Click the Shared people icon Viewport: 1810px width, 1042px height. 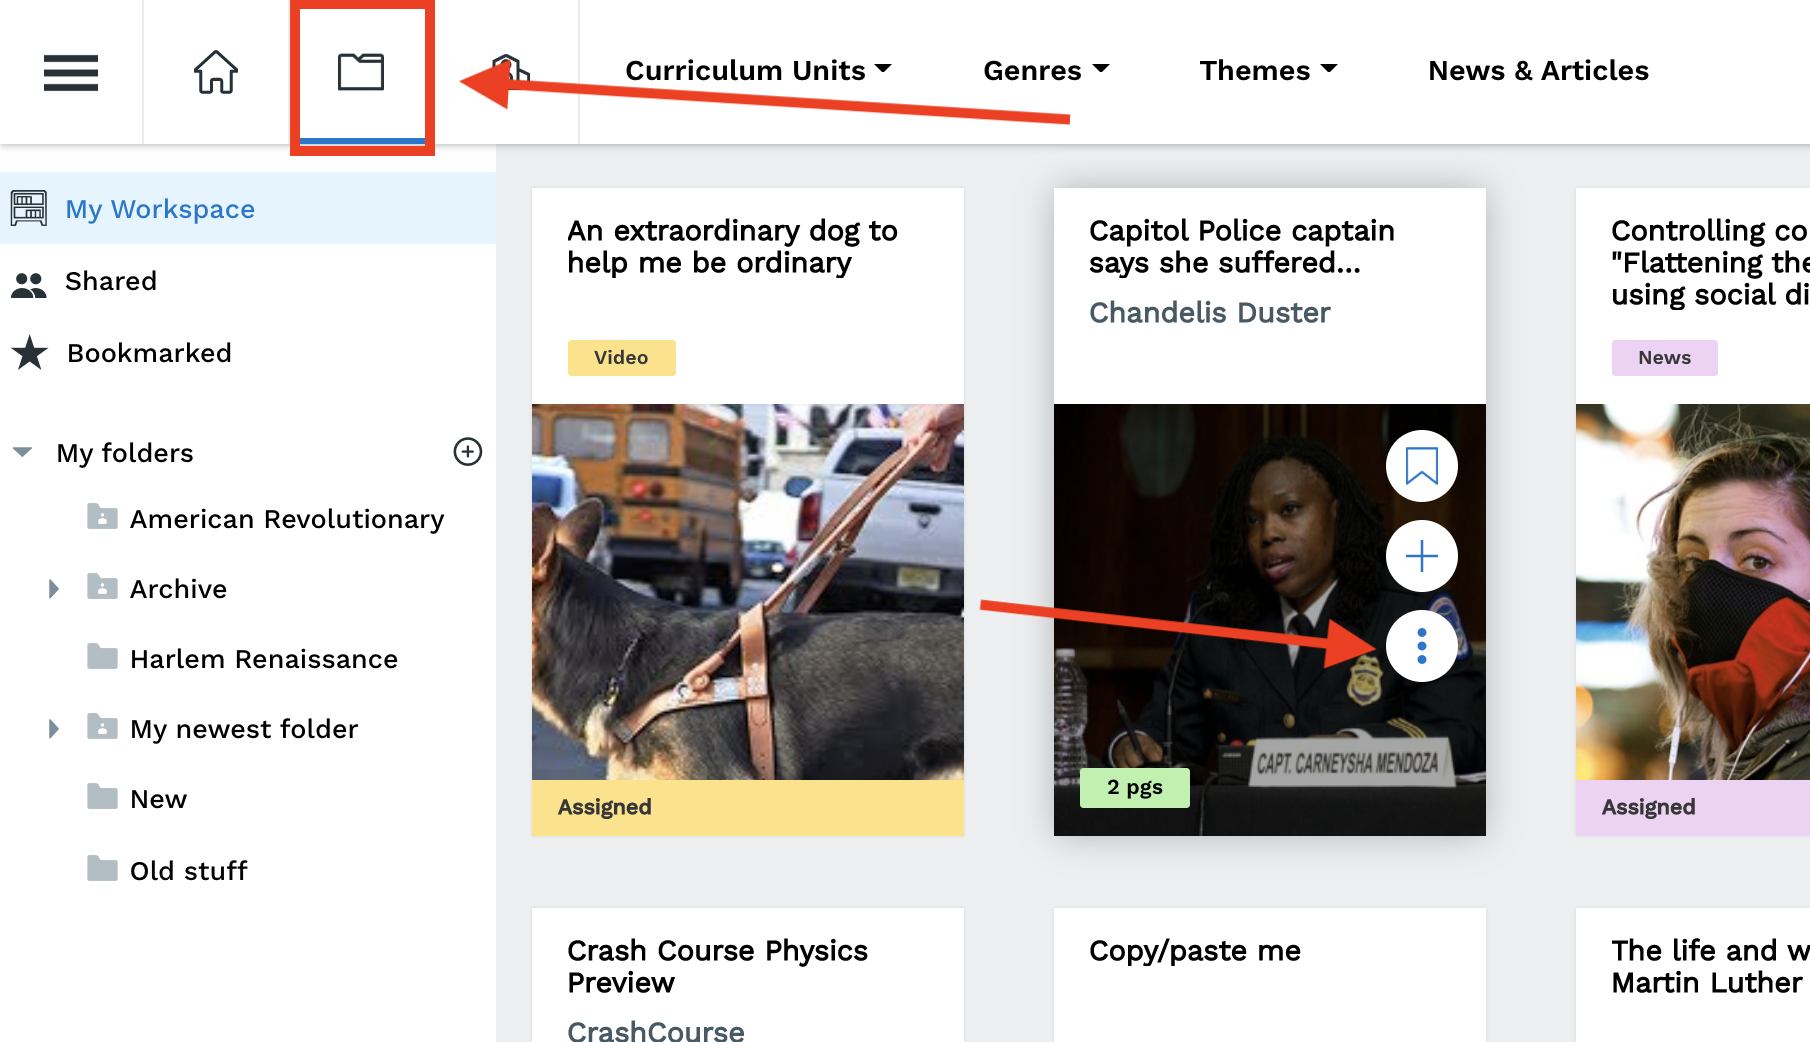[x=29, y=285]
